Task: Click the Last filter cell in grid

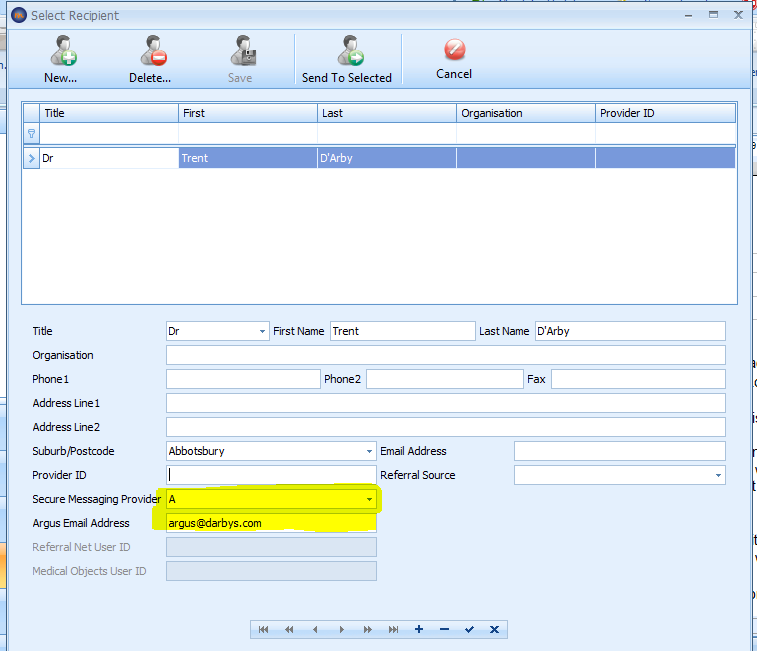Action: point(387,134)
